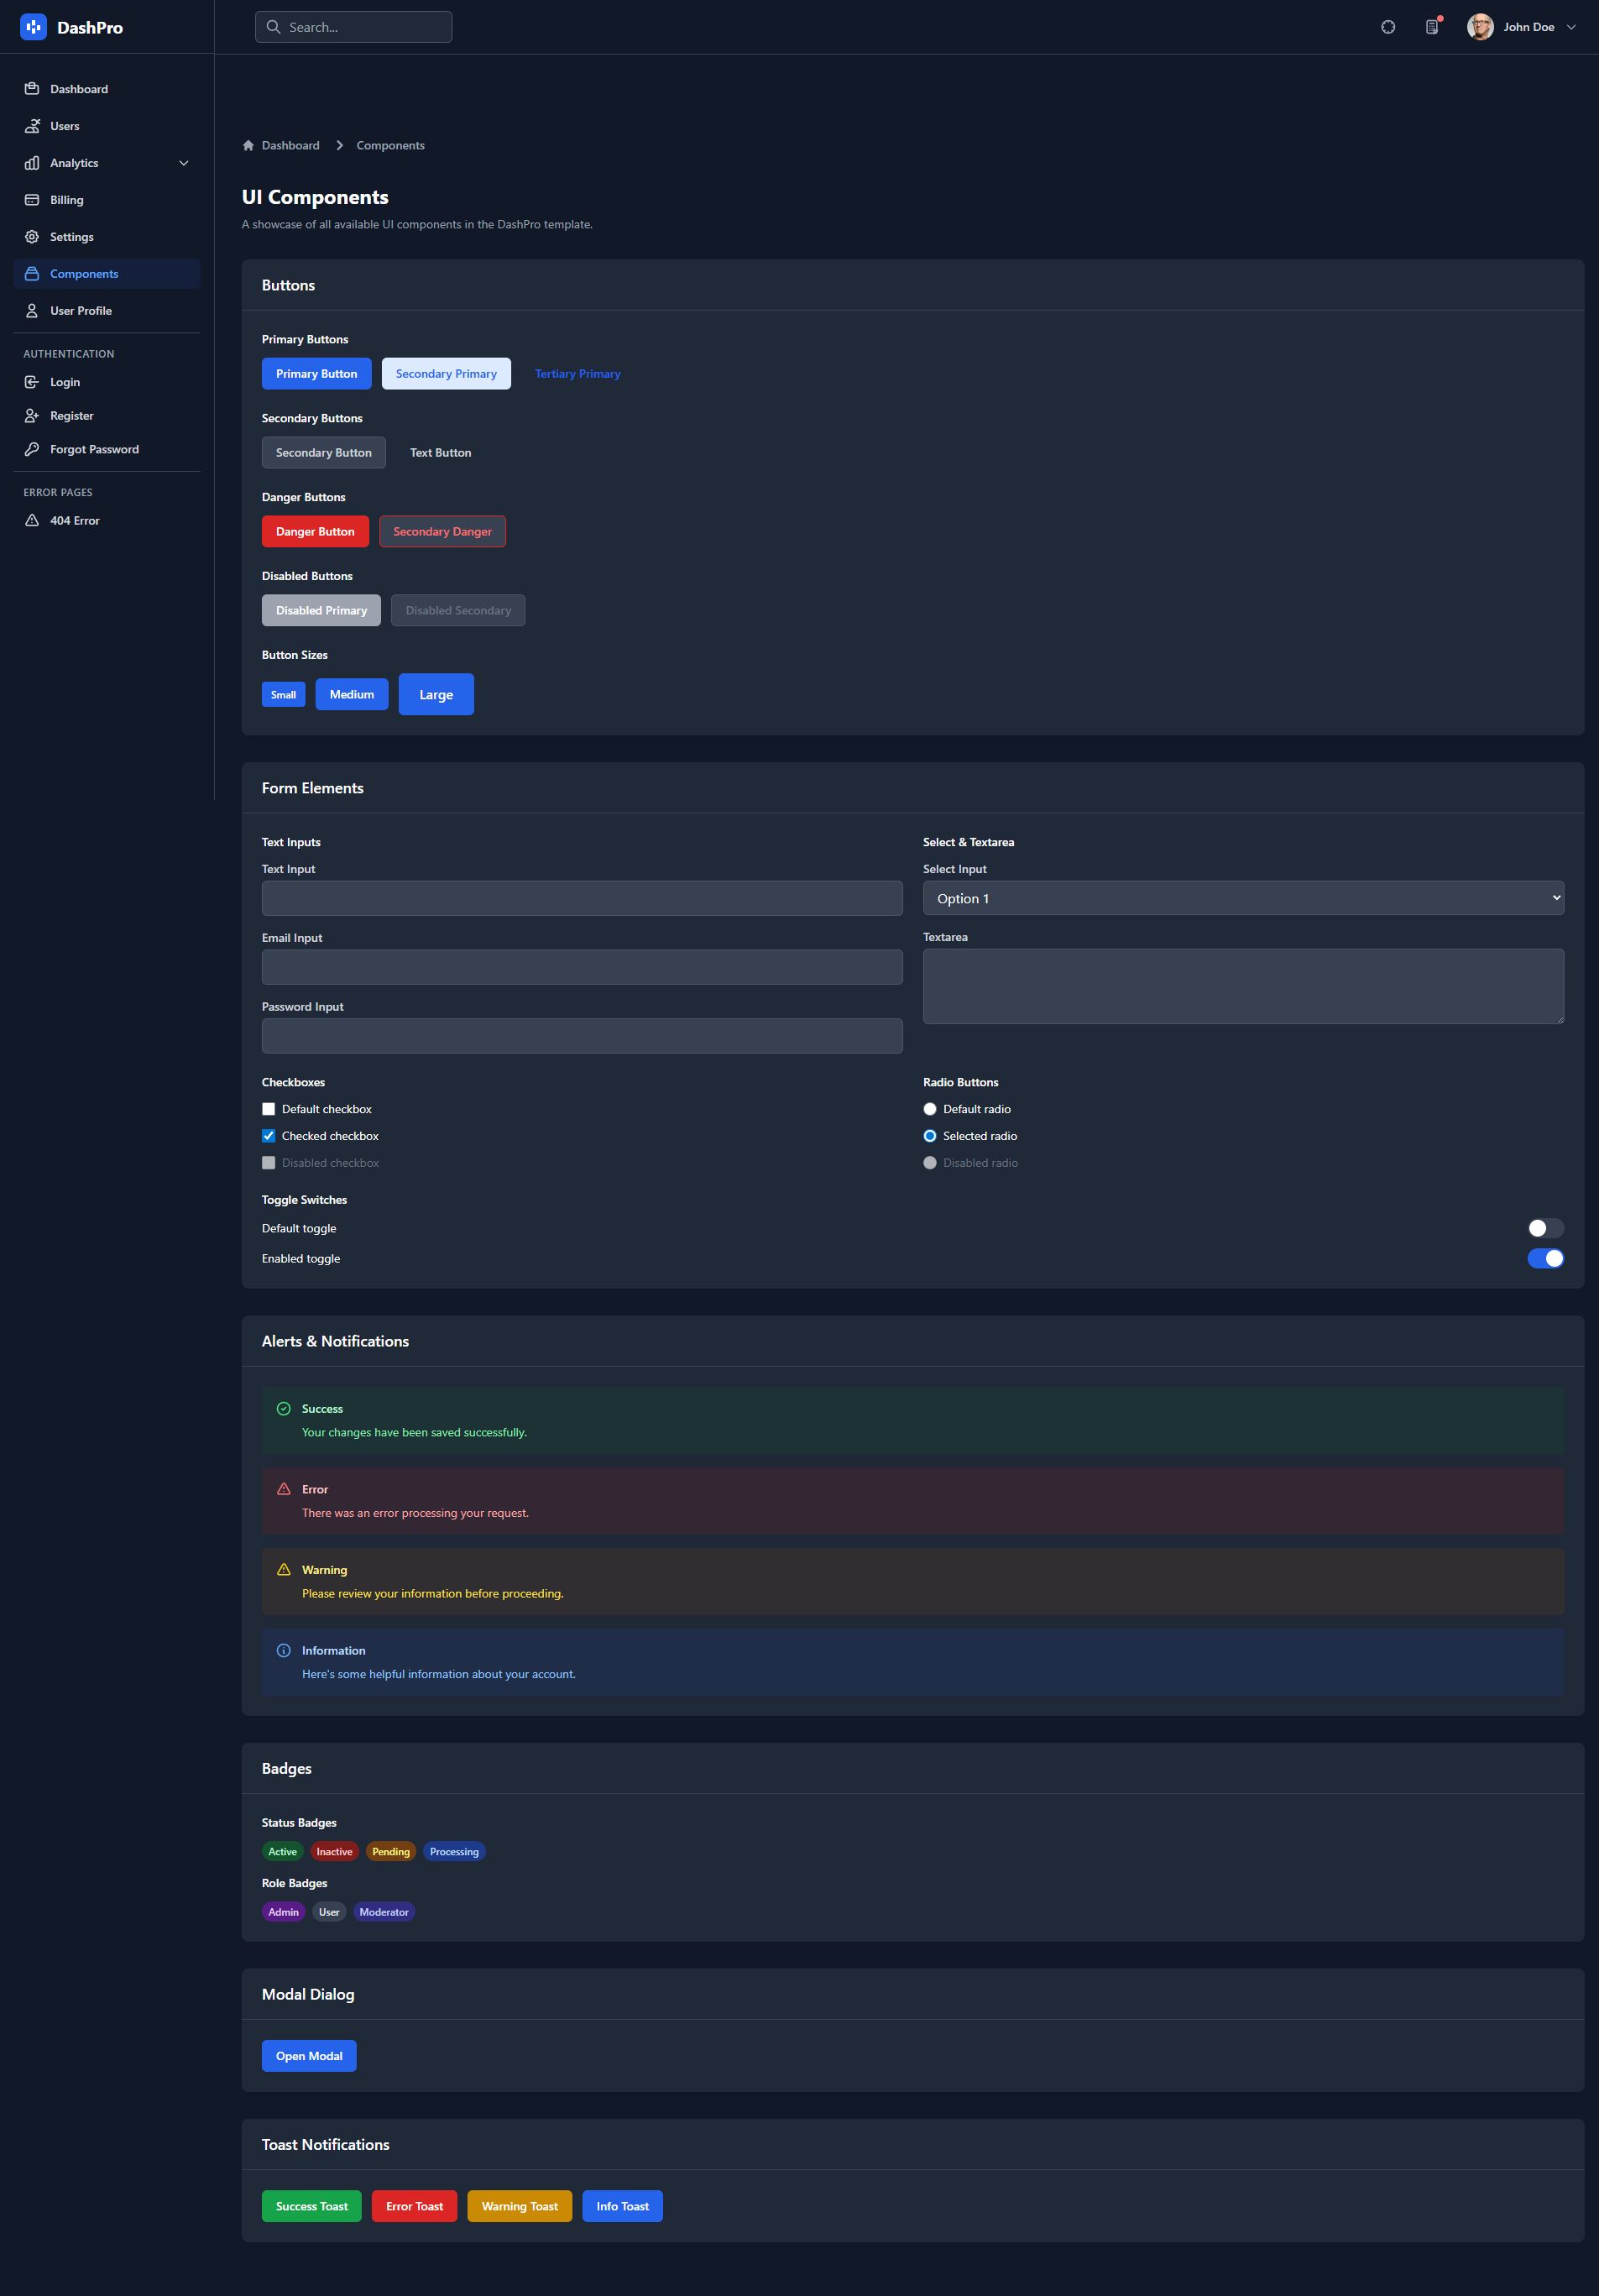Click the Information alert info icon
The image size is (1599, 2296).
283,1651
